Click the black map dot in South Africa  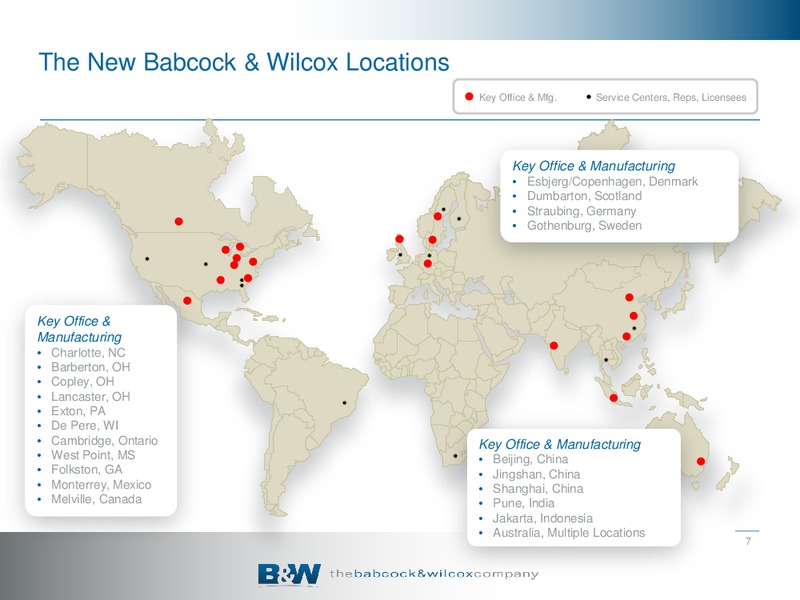pyautogui.click(x=455, y=456)
